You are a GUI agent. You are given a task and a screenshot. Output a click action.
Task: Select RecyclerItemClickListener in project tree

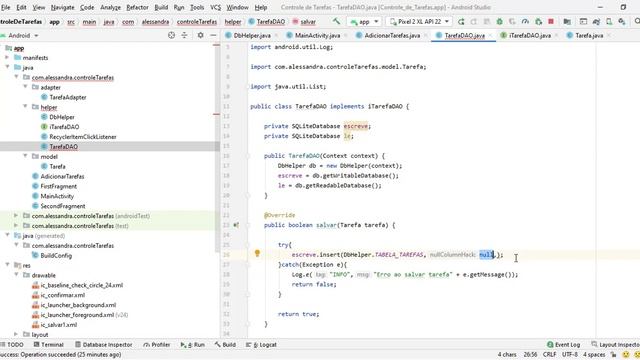[x=83, y=137]
